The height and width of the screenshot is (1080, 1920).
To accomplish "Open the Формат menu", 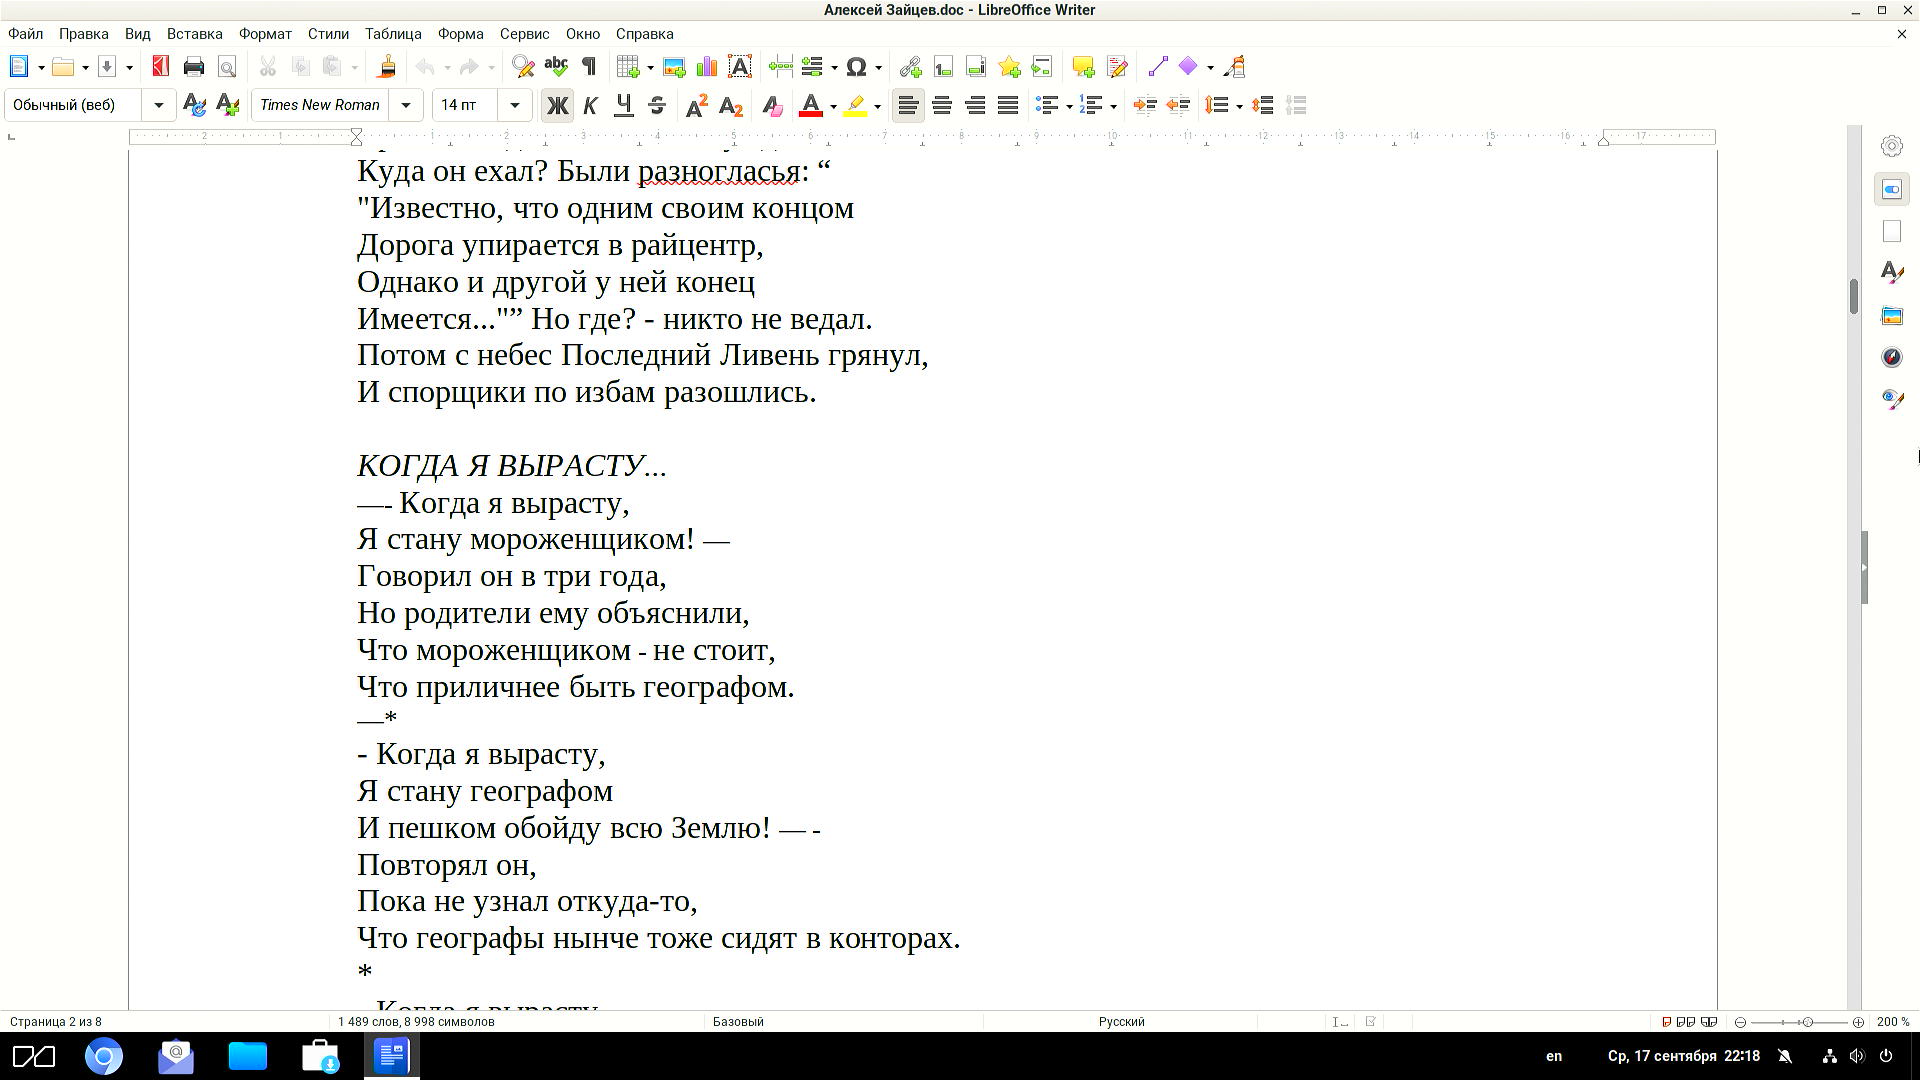I will pyautogui.click(x=265, y=33).
